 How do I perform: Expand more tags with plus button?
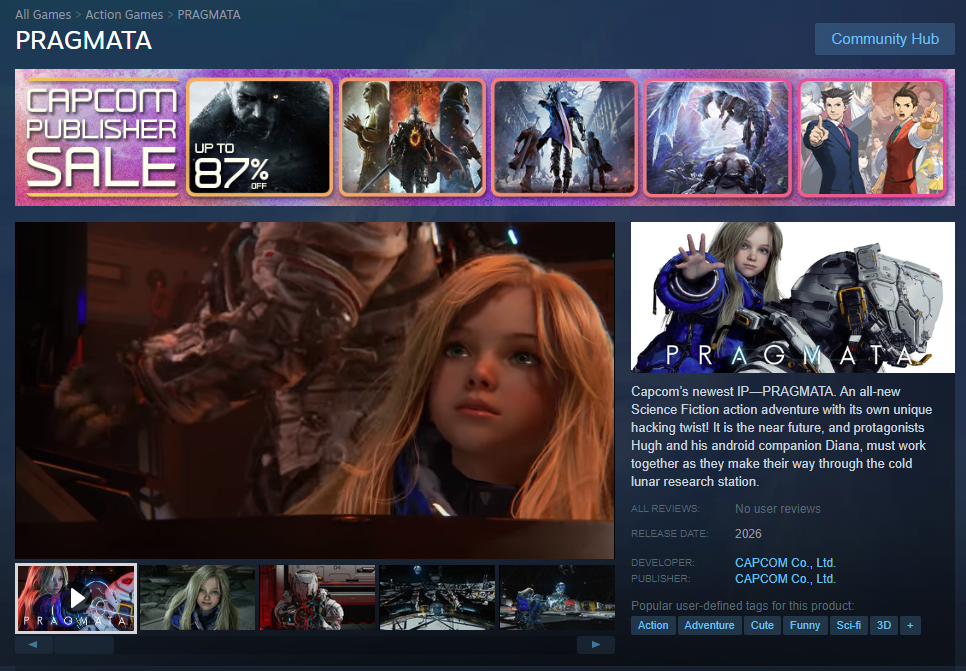[910, 625]
